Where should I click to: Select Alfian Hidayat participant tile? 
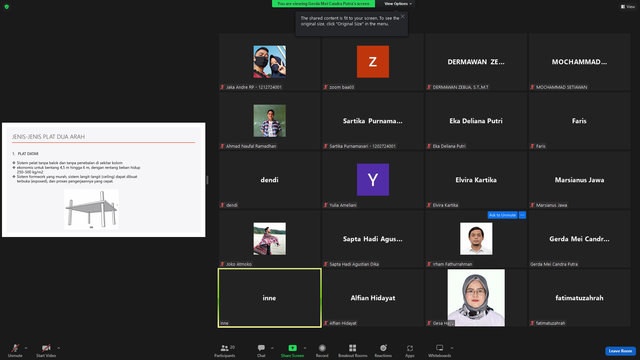point(373,298)
